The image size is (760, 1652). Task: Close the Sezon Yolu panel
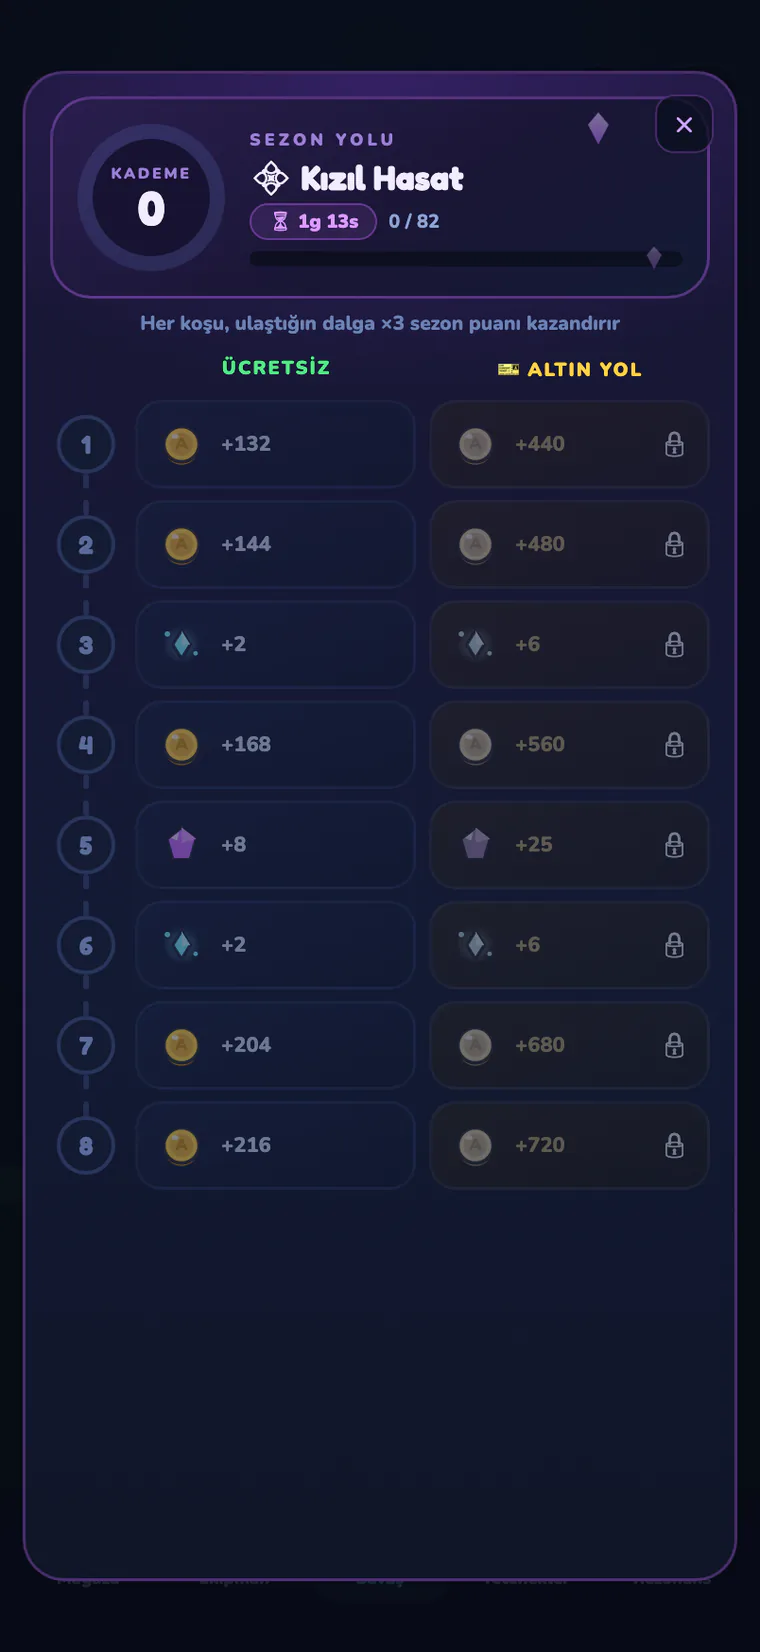pos(684,125)
